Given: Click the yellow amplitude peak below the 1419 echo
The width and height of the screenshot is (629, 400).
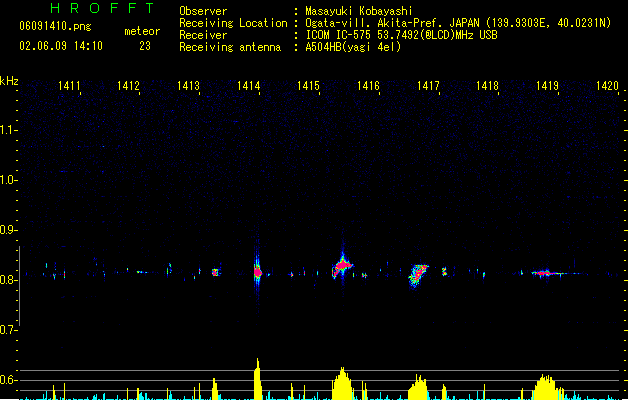Looking at the screenshot, I should tap(544, 387).
